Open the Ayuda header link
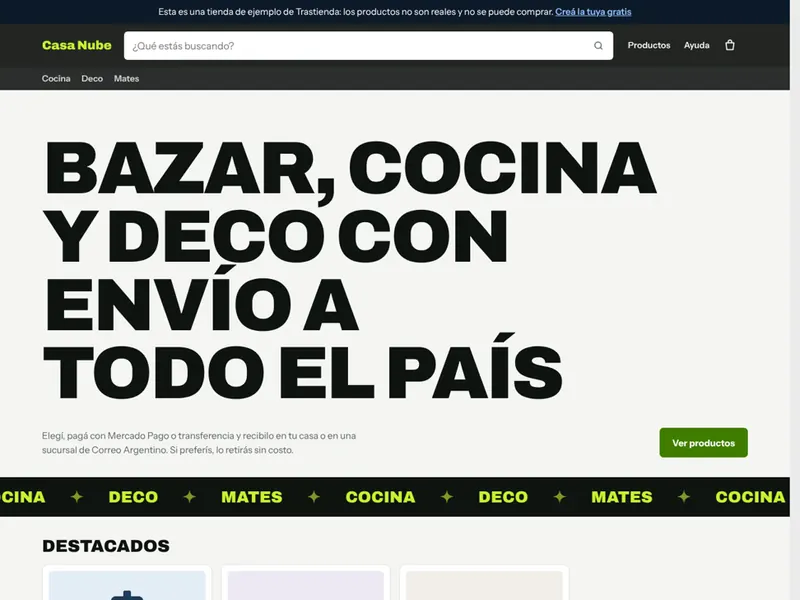 [696, 45]
